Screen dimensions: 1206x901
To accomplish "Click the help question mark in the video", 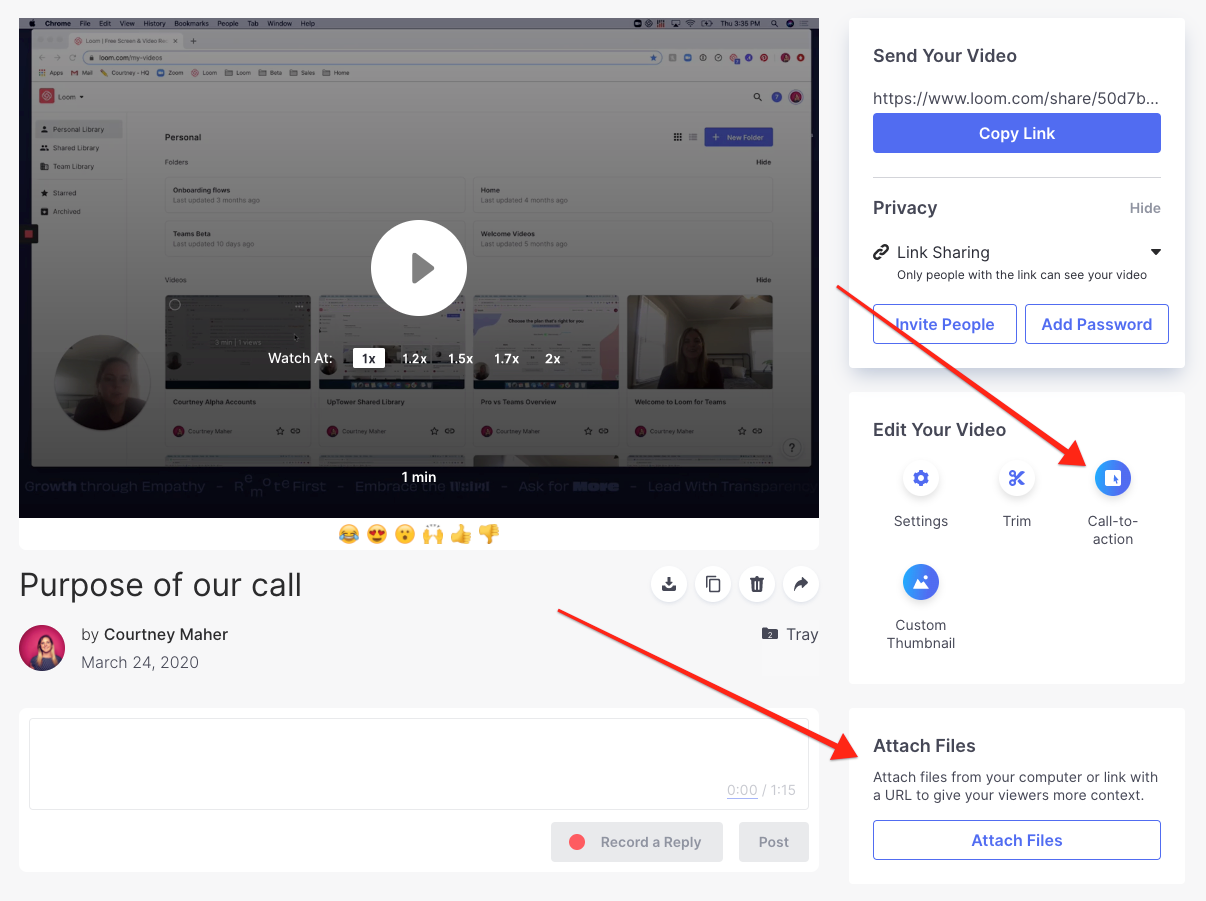I will tap(791, 447).
